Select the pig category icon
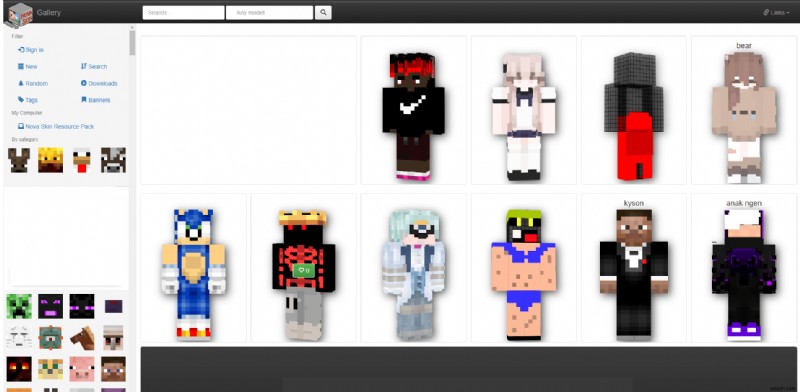 (x=82, y=369)
